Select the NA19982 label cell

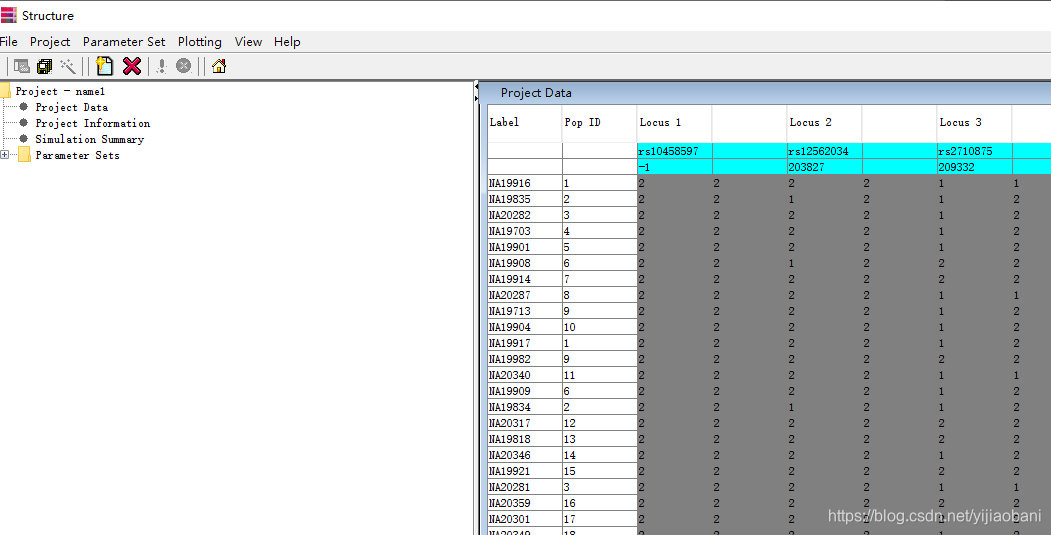tap(525, 359)
